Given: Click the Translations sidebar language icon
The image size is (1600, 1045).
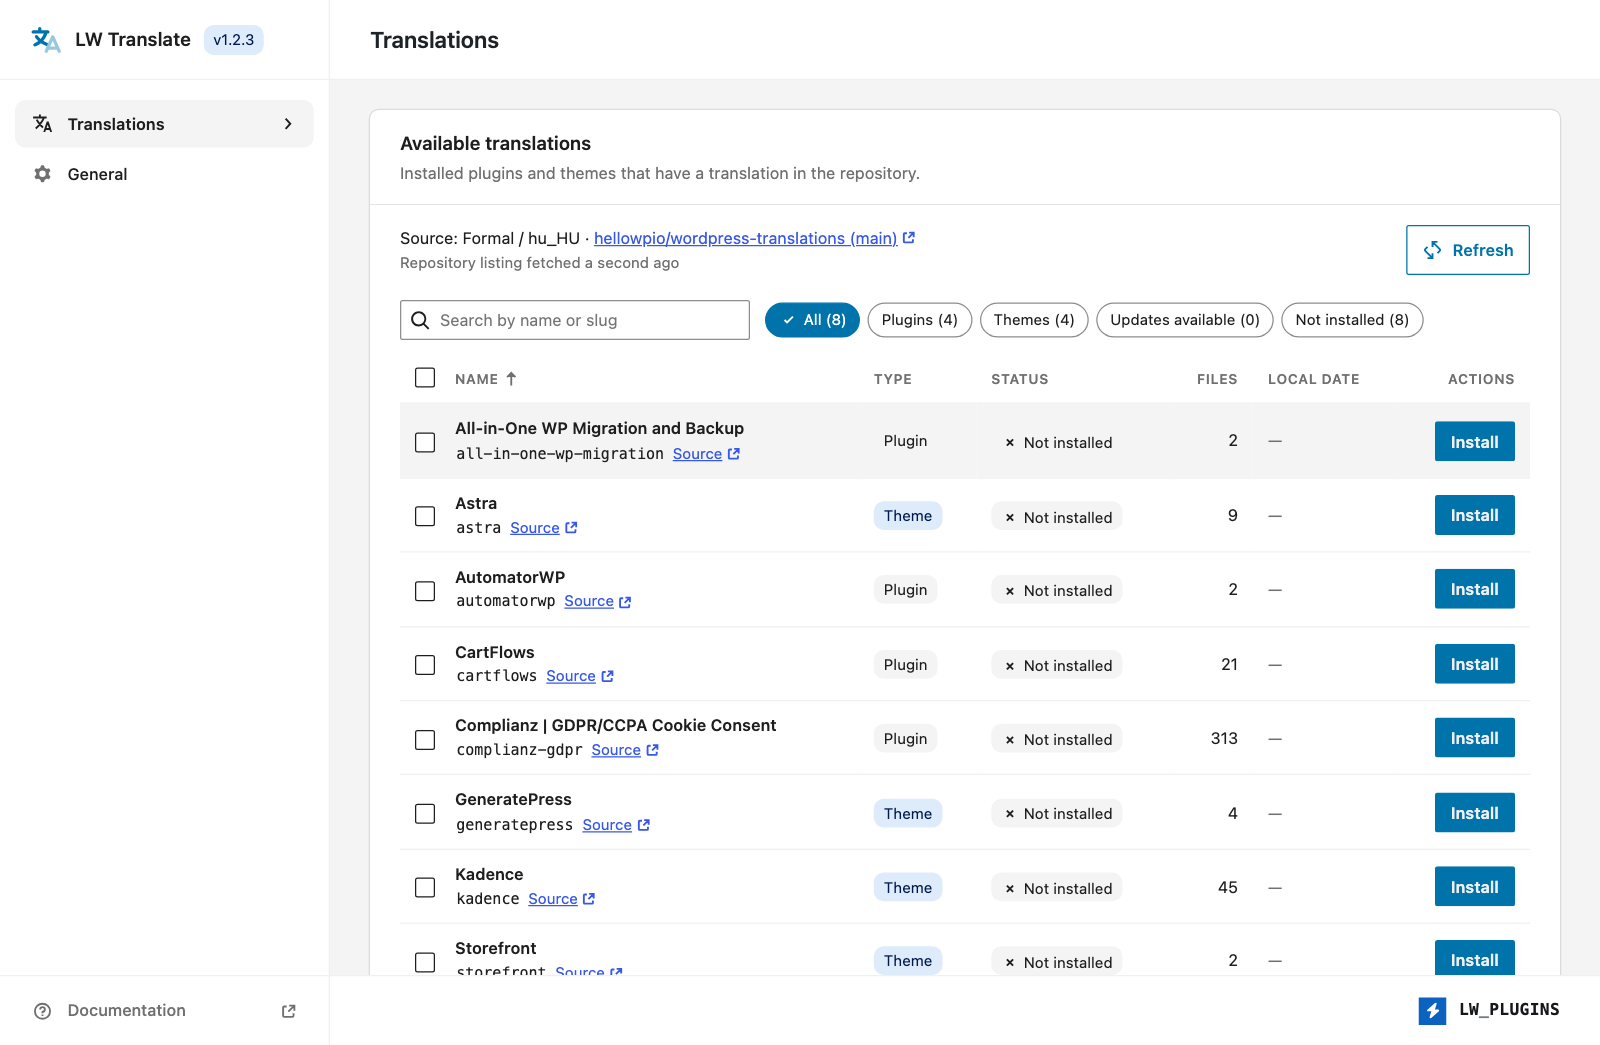Looking at the screenshot, I should coord(43,123).
